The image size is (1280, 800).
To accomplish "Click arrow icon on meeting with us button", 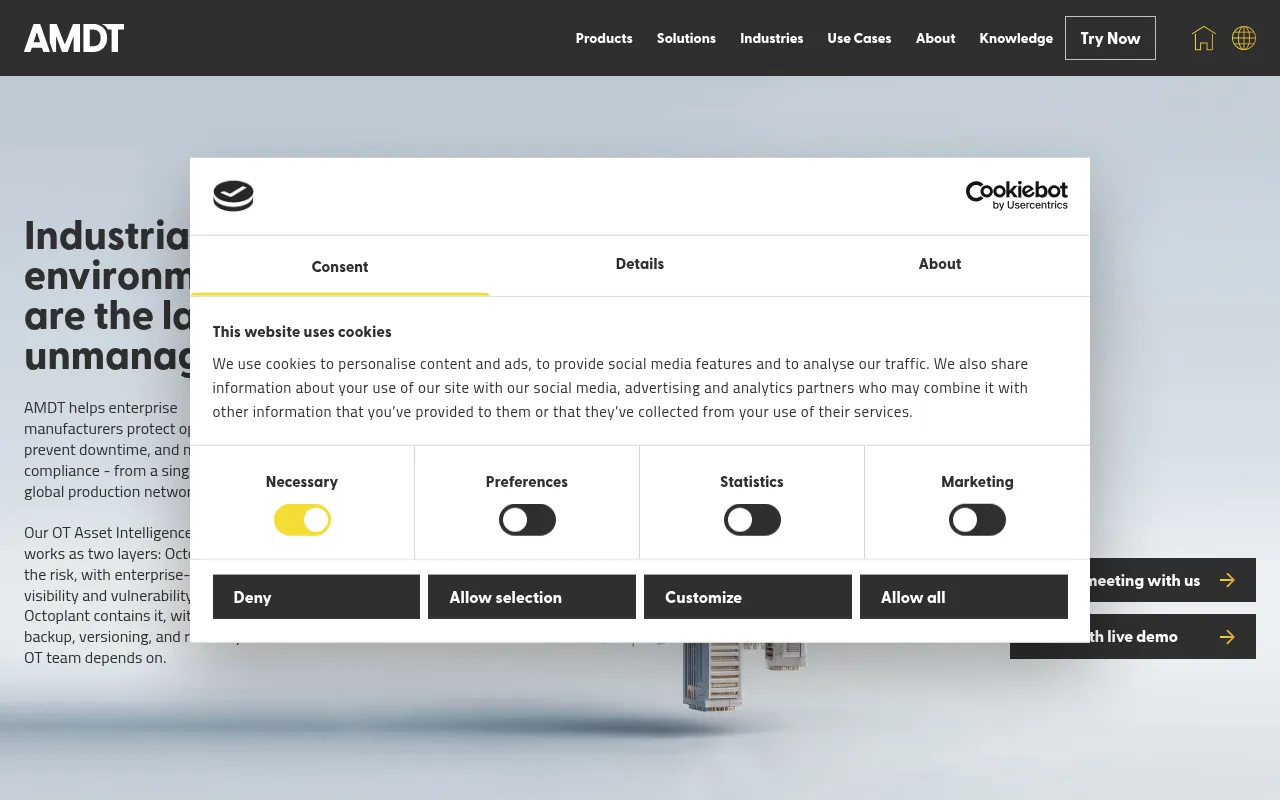I will (x=1227, y=580).
